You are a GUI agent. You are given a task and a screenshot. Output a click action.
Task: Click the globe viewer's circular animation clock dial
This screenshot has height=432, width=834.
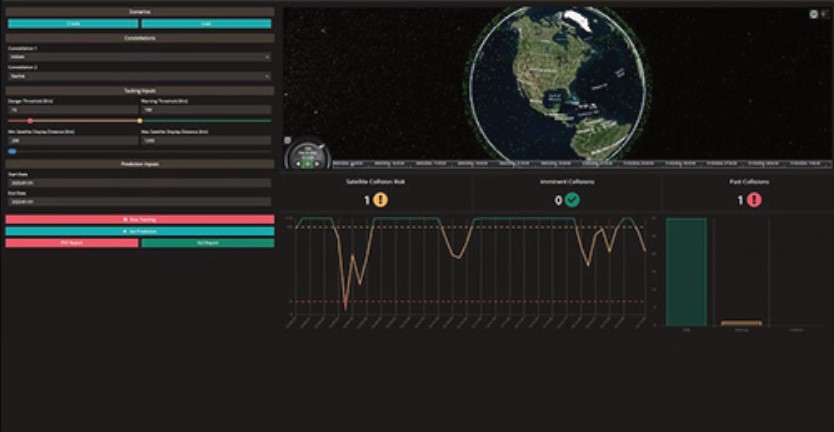click(308, 155)
